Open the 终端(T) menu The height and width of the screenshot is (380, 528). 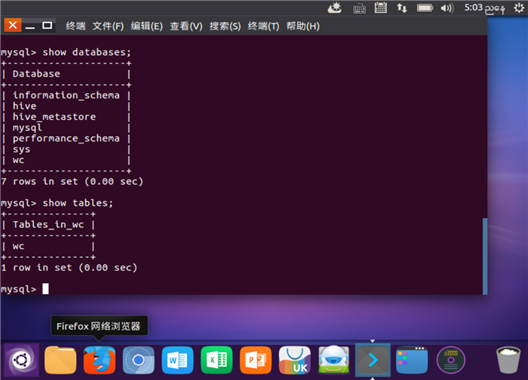264,26
